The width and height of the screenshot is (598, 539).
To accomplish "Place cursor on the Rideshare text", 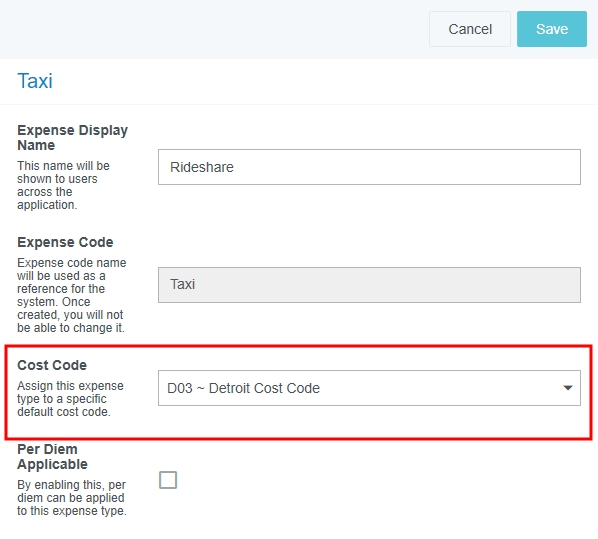I will point(202,167).
